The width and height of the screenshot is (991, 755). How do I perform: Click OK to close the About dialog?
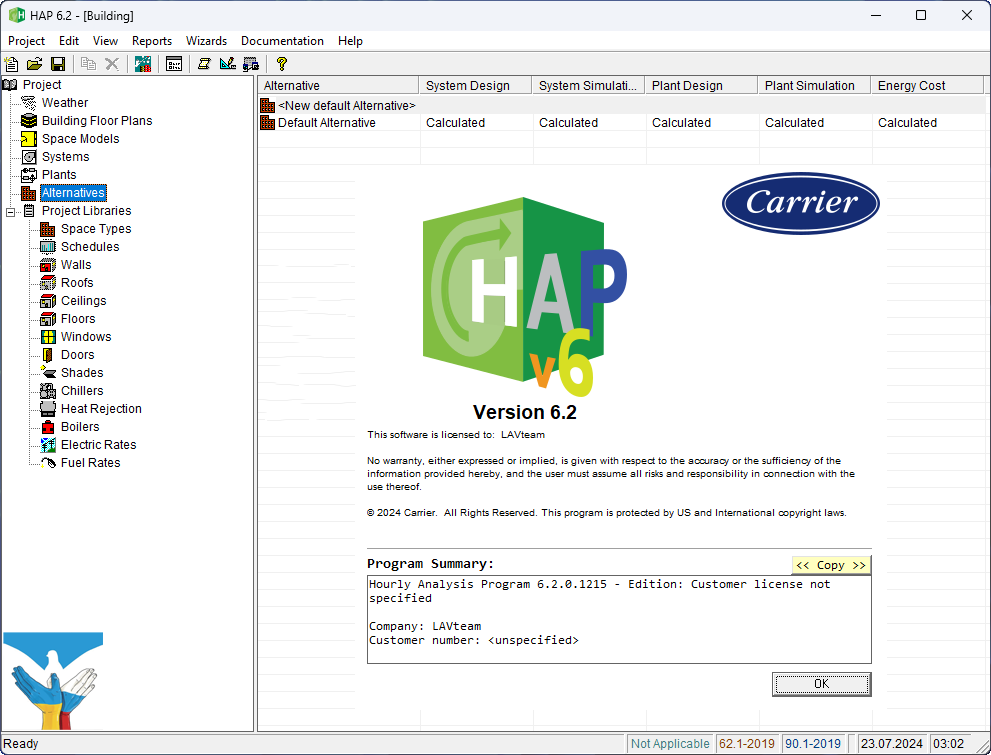click(x=822, y=684)
